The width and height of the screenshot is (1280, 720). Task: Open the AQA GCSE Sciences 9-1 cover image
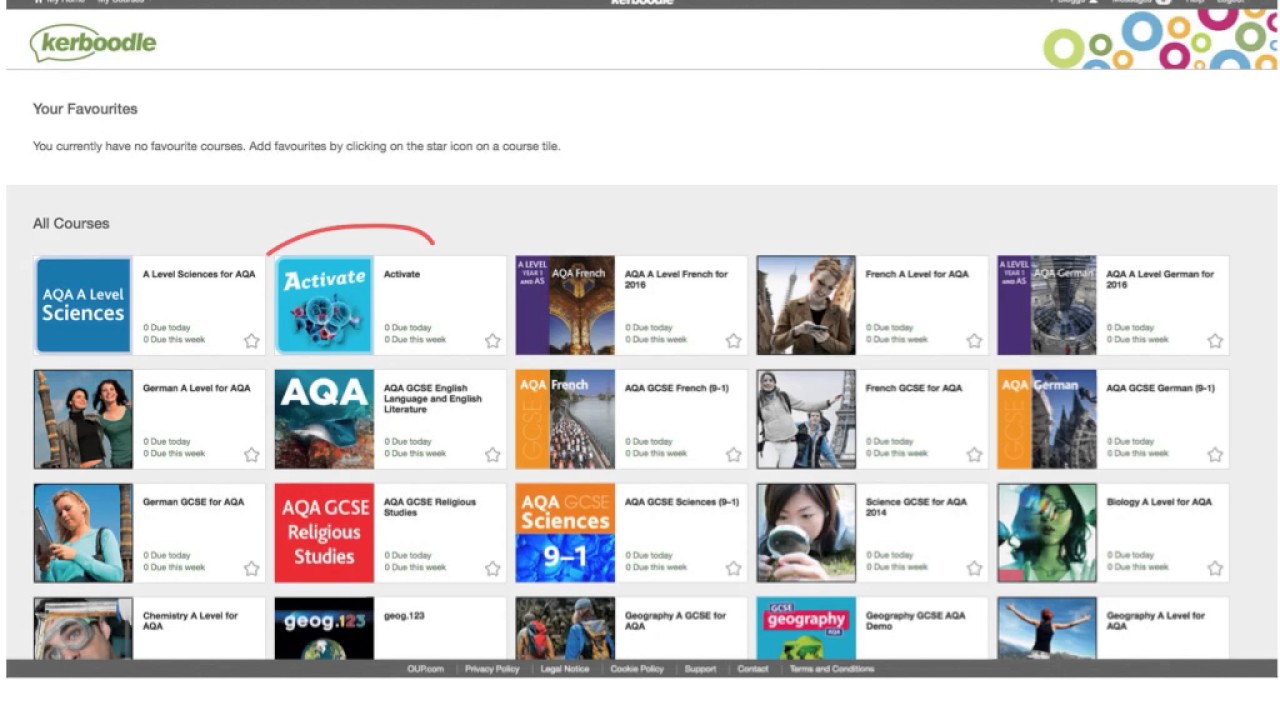565,533
